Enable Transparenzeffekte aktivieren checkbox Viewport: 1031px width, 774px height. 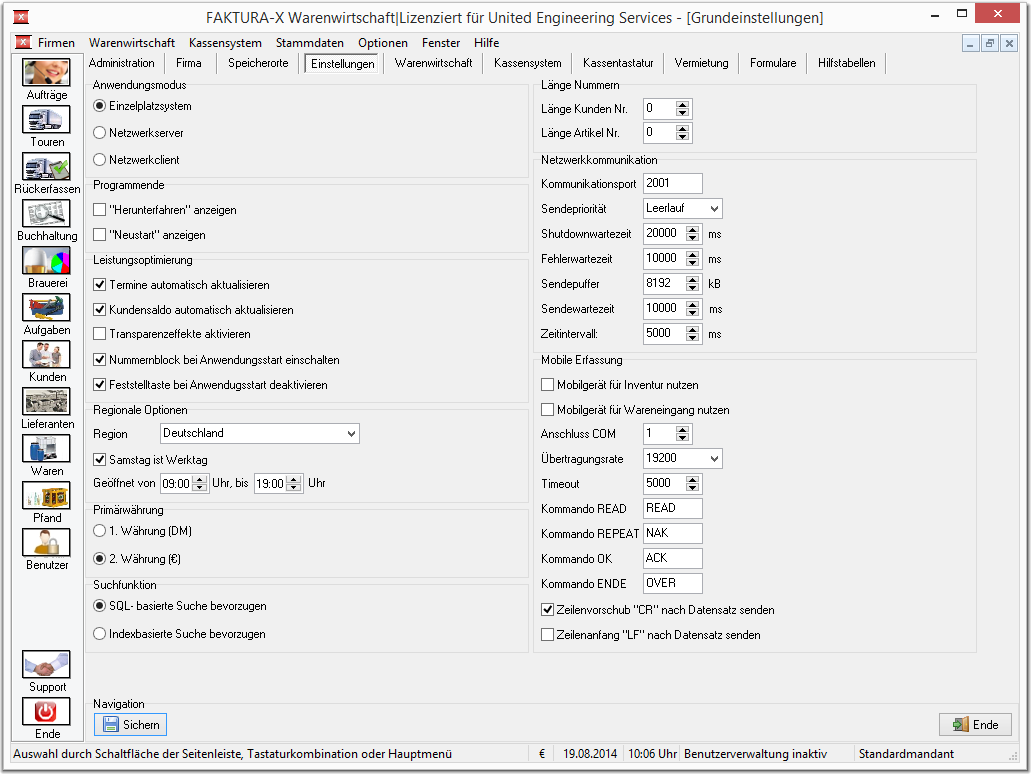99,334
